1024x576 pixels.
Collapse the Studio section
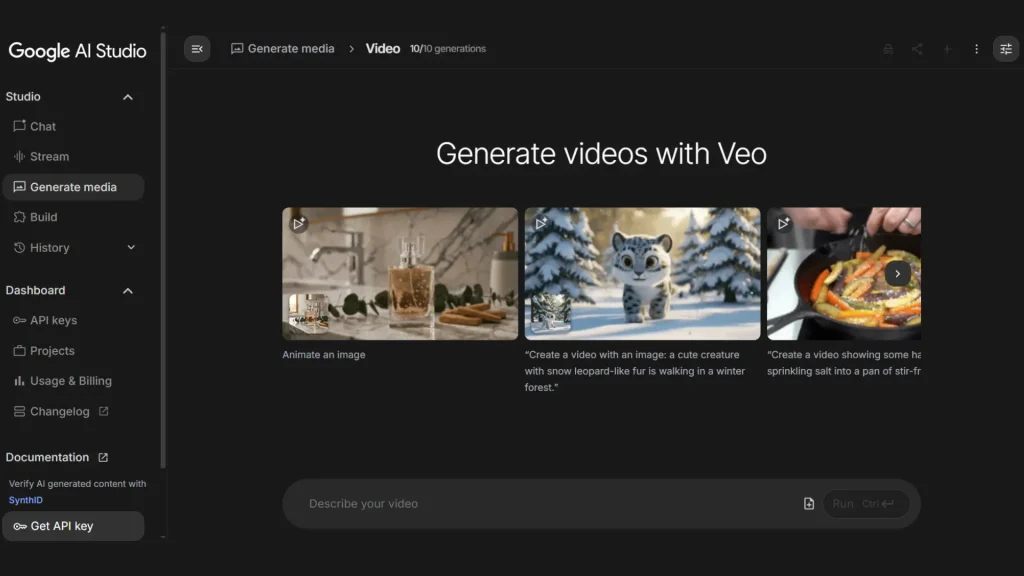pyautogui.click(x=127, y=97)
